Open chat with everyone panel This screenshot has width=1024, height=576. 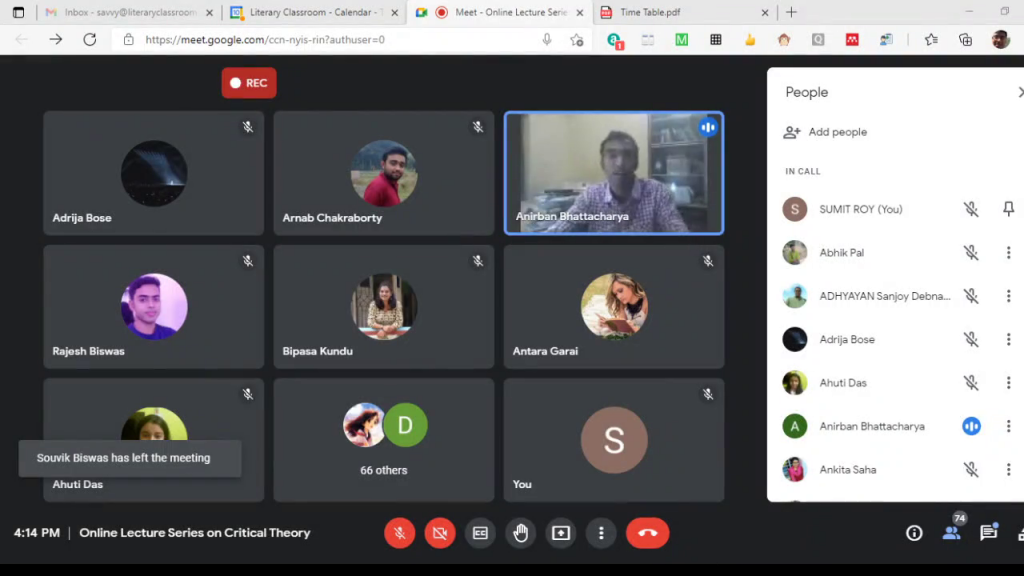988,533
